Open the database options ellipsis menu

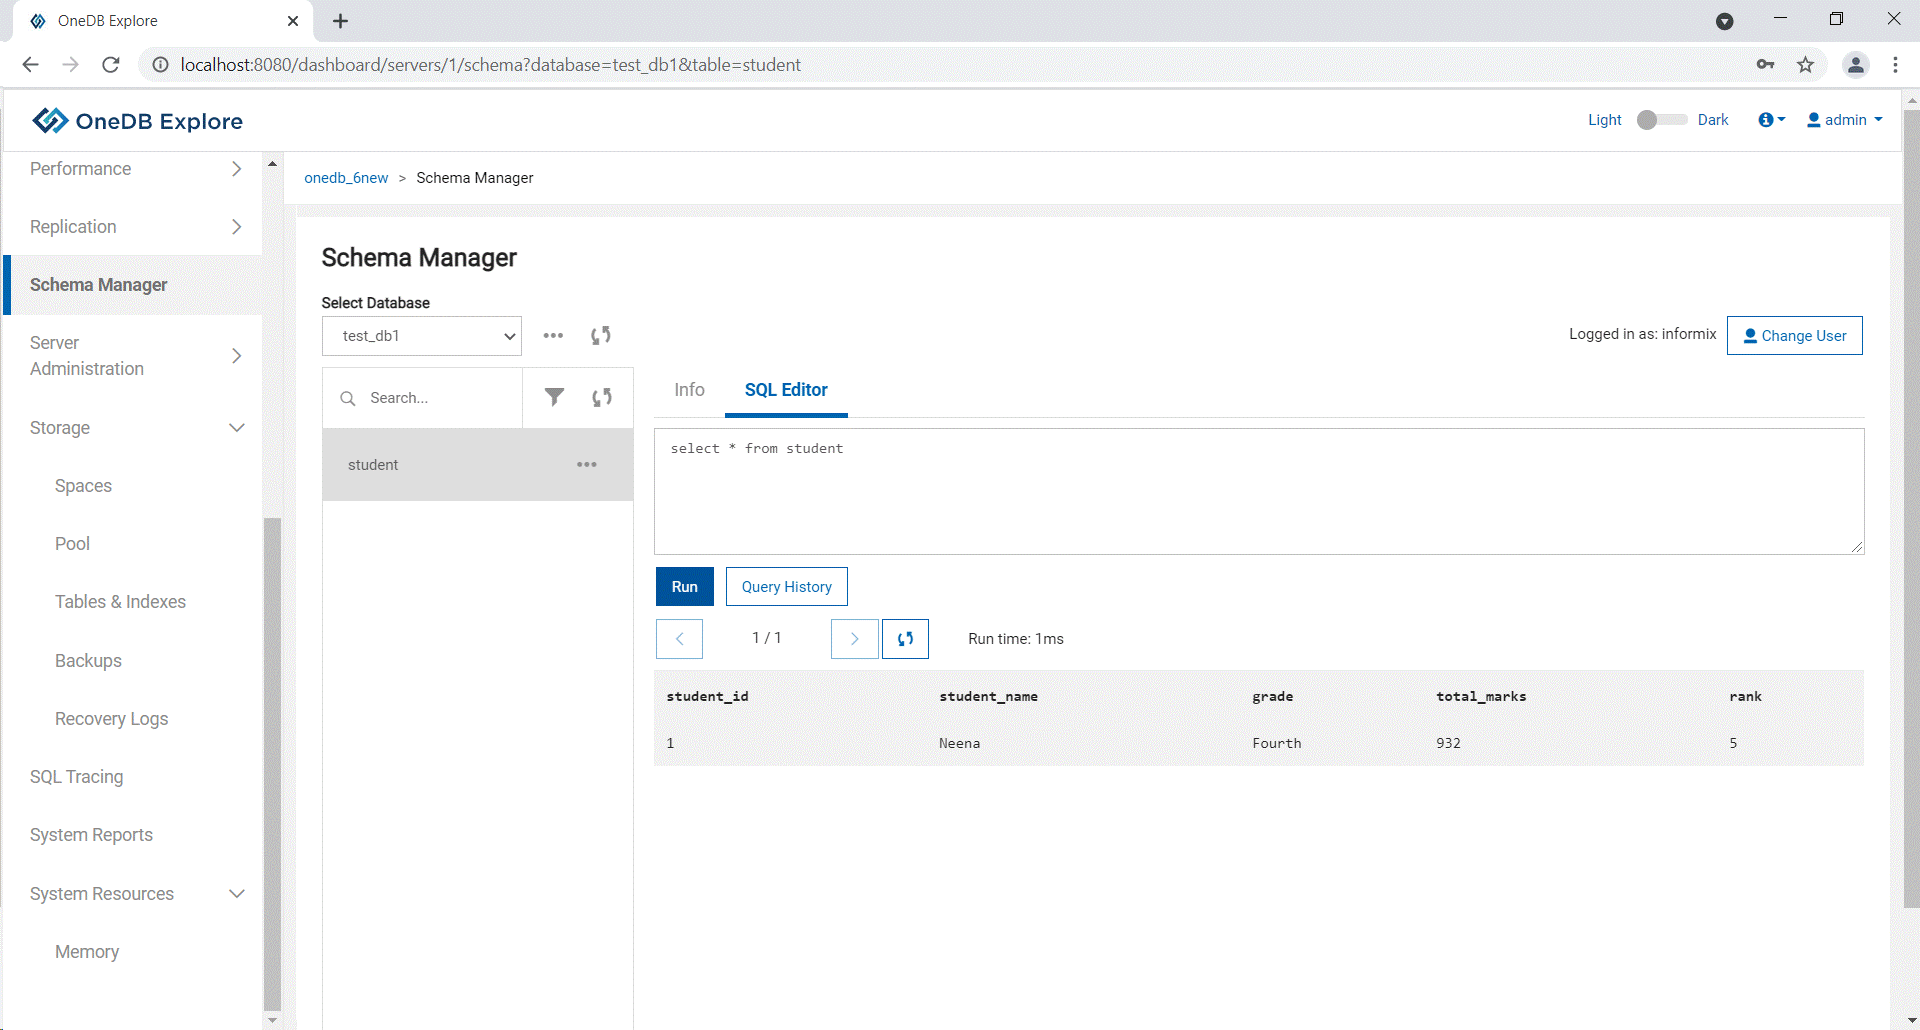(553, 336)
